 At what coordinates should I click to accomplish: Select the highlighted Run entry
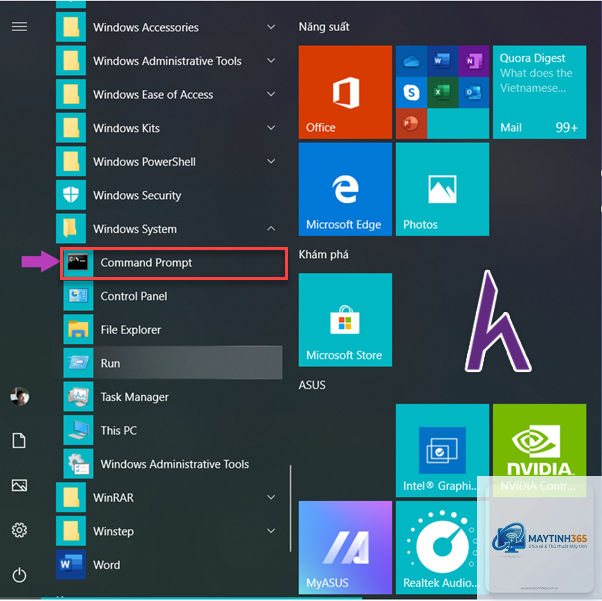pos(173,363)
